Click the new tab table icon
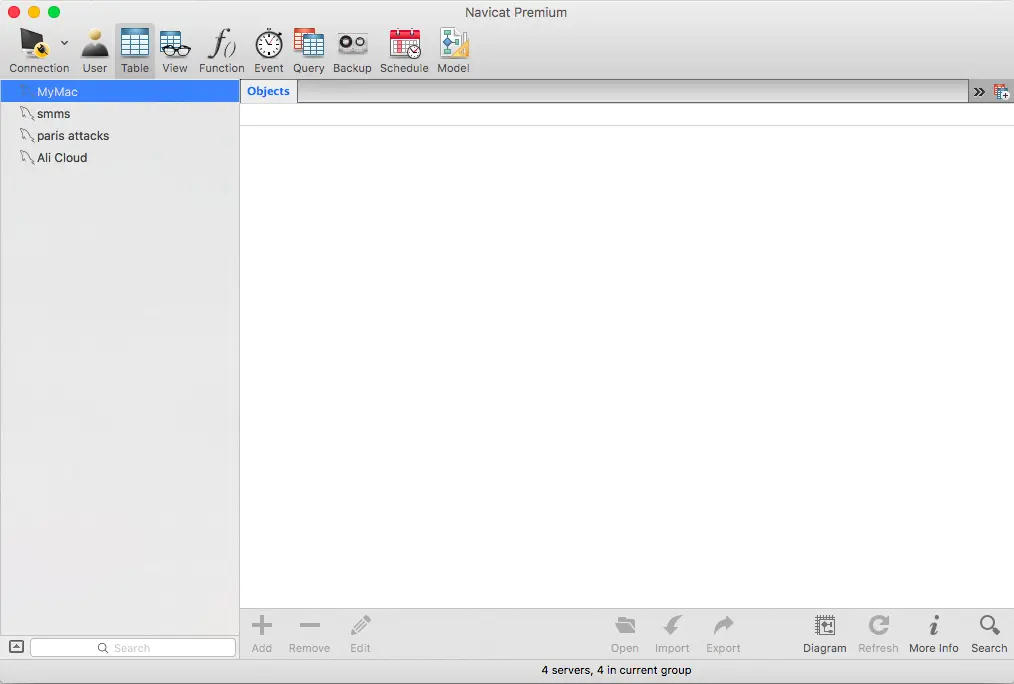The image size is (1014, 684). click(1001, 92)
